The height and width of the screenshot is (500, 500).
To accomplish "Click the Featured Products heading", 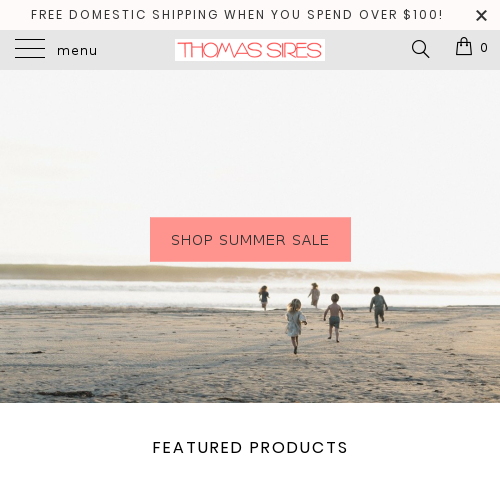I will [250, 447].
